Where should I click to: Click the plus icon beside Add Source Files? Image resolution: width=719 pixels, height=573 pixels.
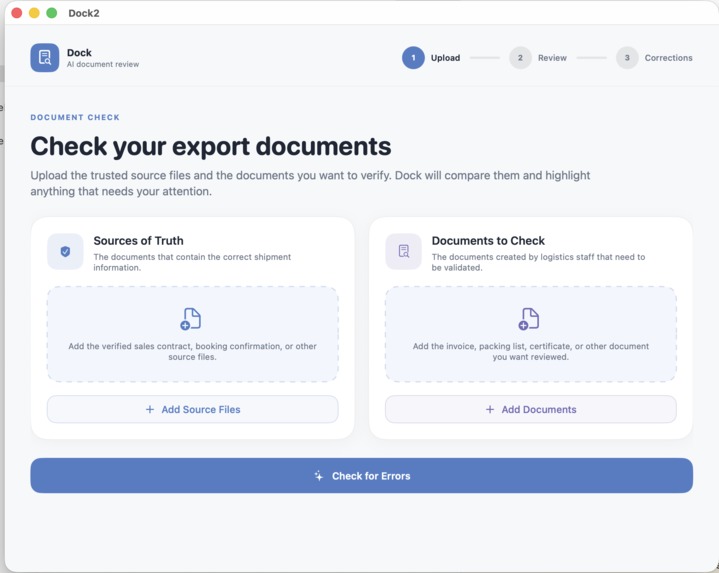pos(150,409)
